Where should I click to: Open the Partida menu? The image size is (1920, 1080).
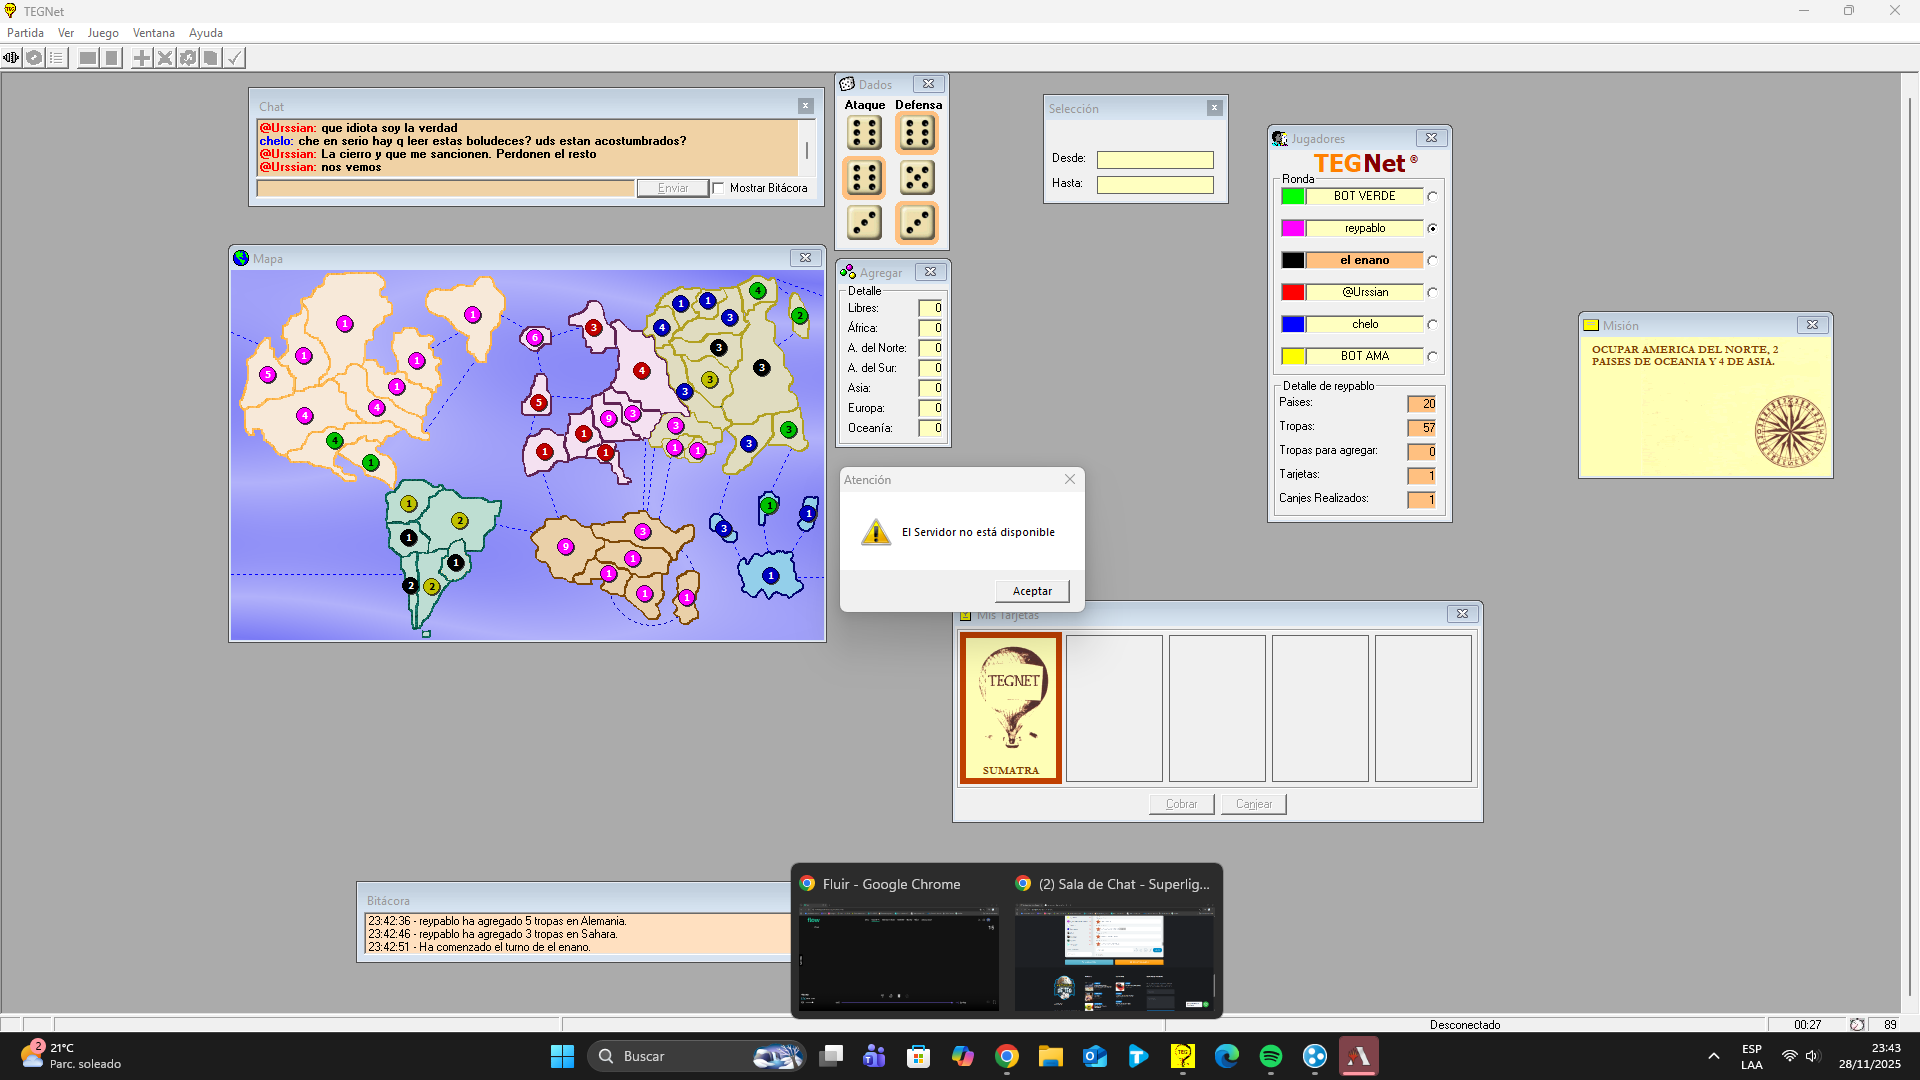25,33
